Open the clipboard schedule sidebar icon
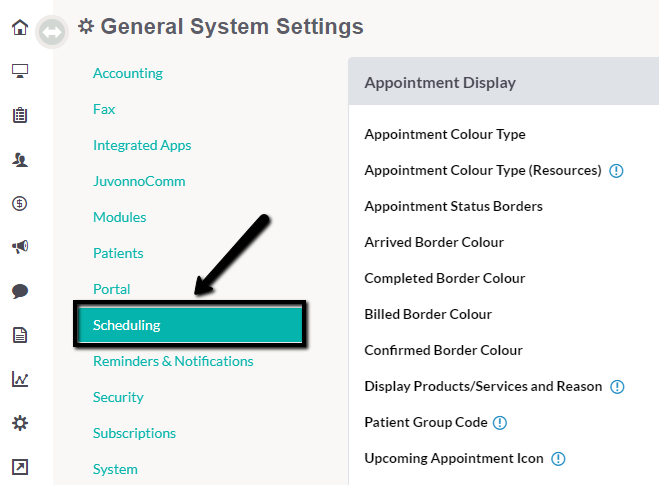This screenshot has width=659, height=485. [x=20, y=115]
